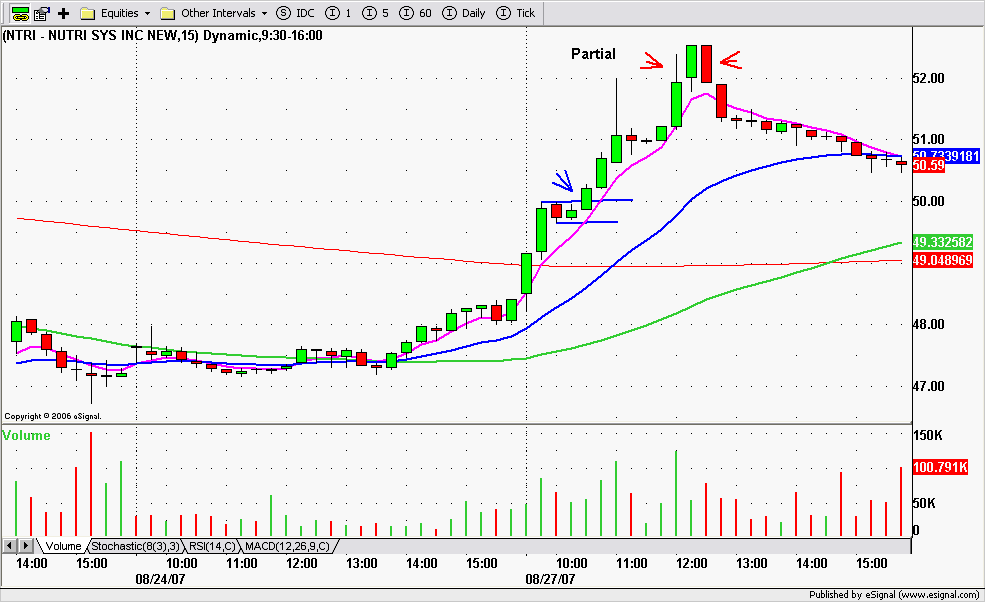
Task: Click the right tab scroll arrow
Action: coord(26,546)
